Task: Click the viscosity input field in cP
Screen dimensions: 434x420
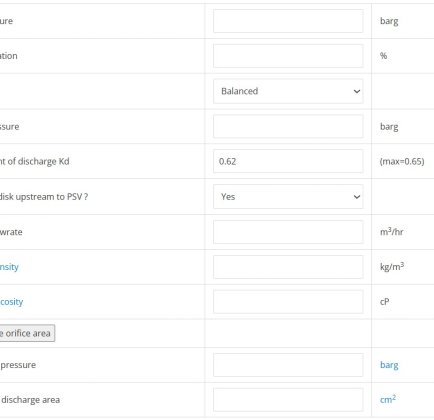Action: tap(288, 302)
